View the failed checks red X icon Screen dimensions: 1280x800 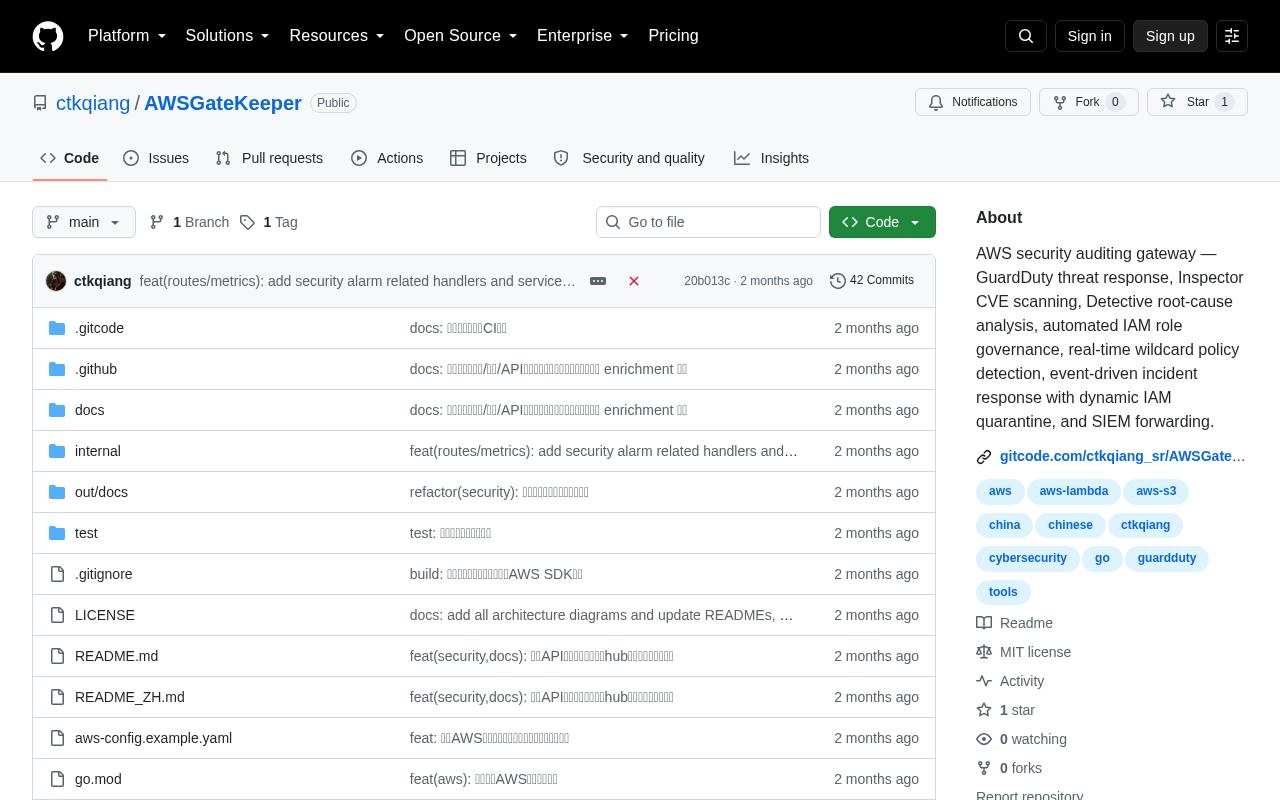click(634, 281)
